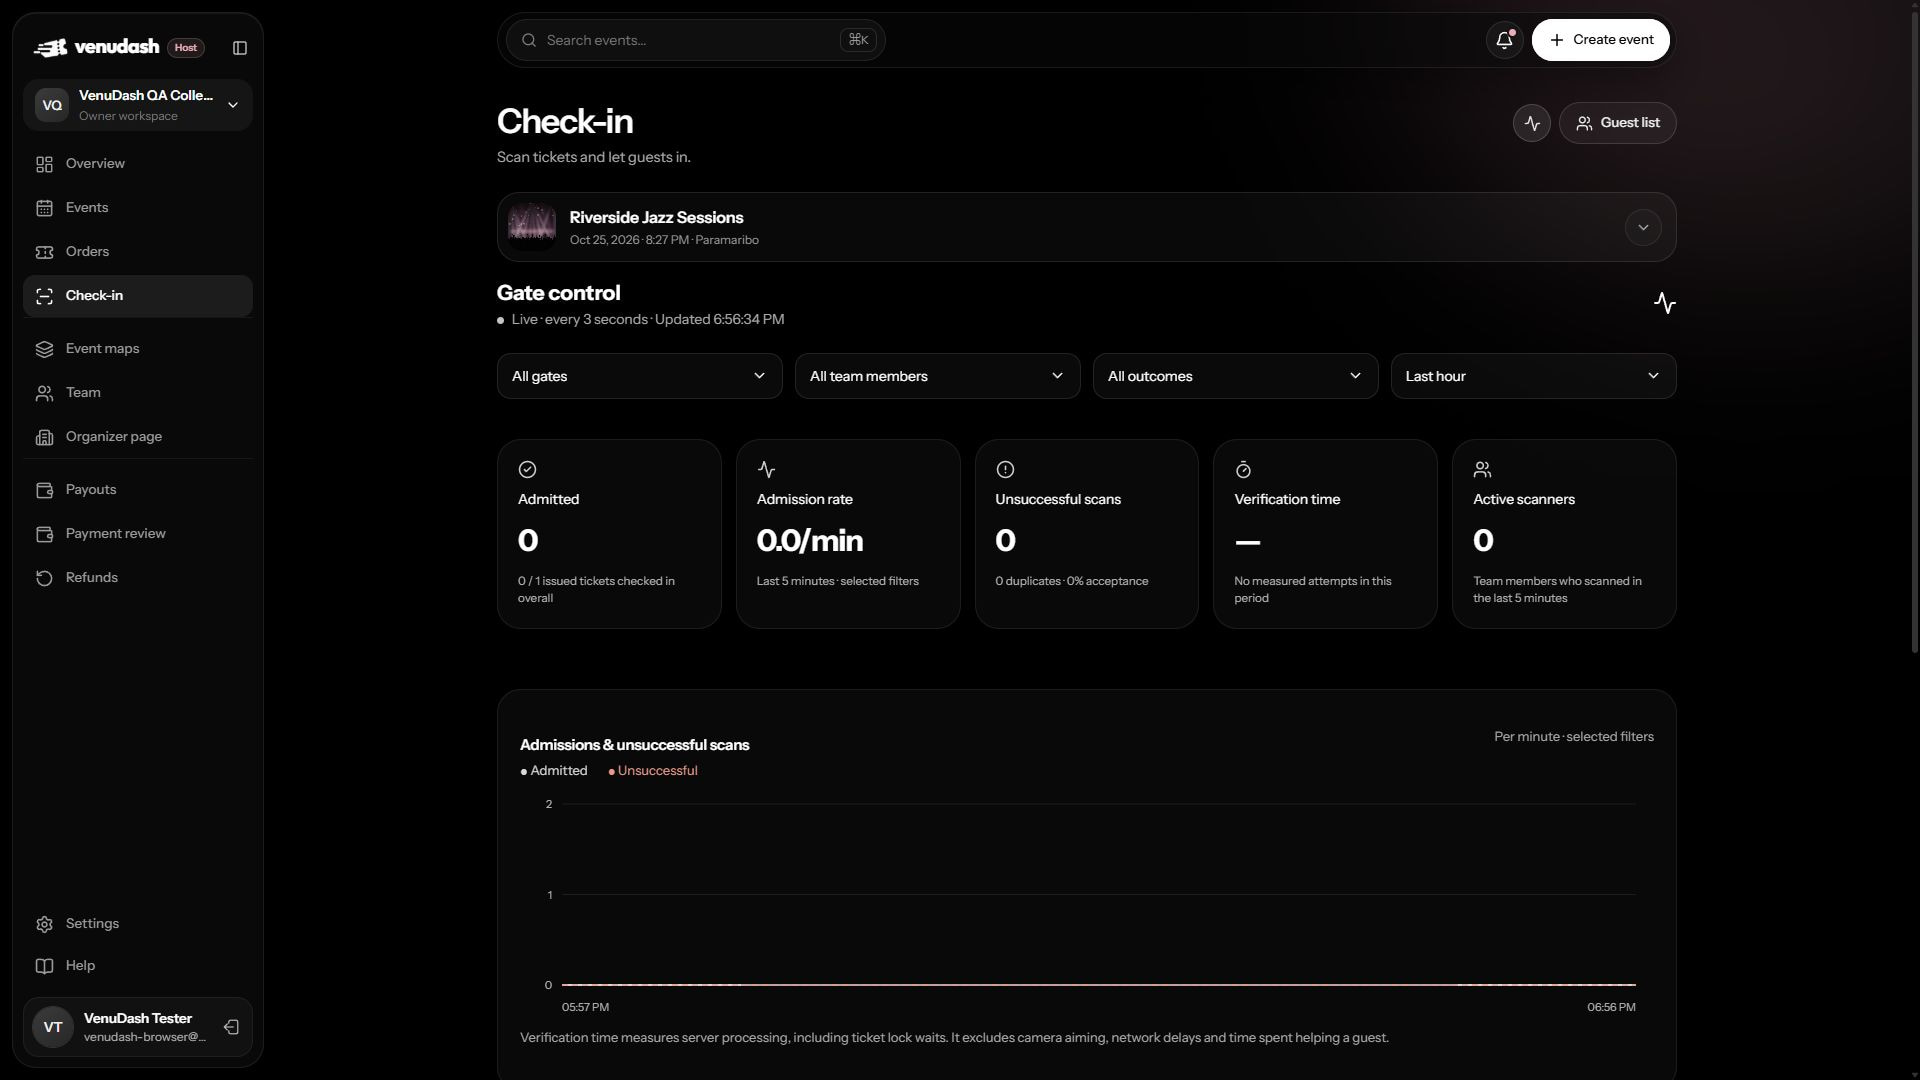This screenshot has width=1920, height=1080.
Task: Click the log out icon next to VenuDash Tester
Action: click(x=231, y=1027)
